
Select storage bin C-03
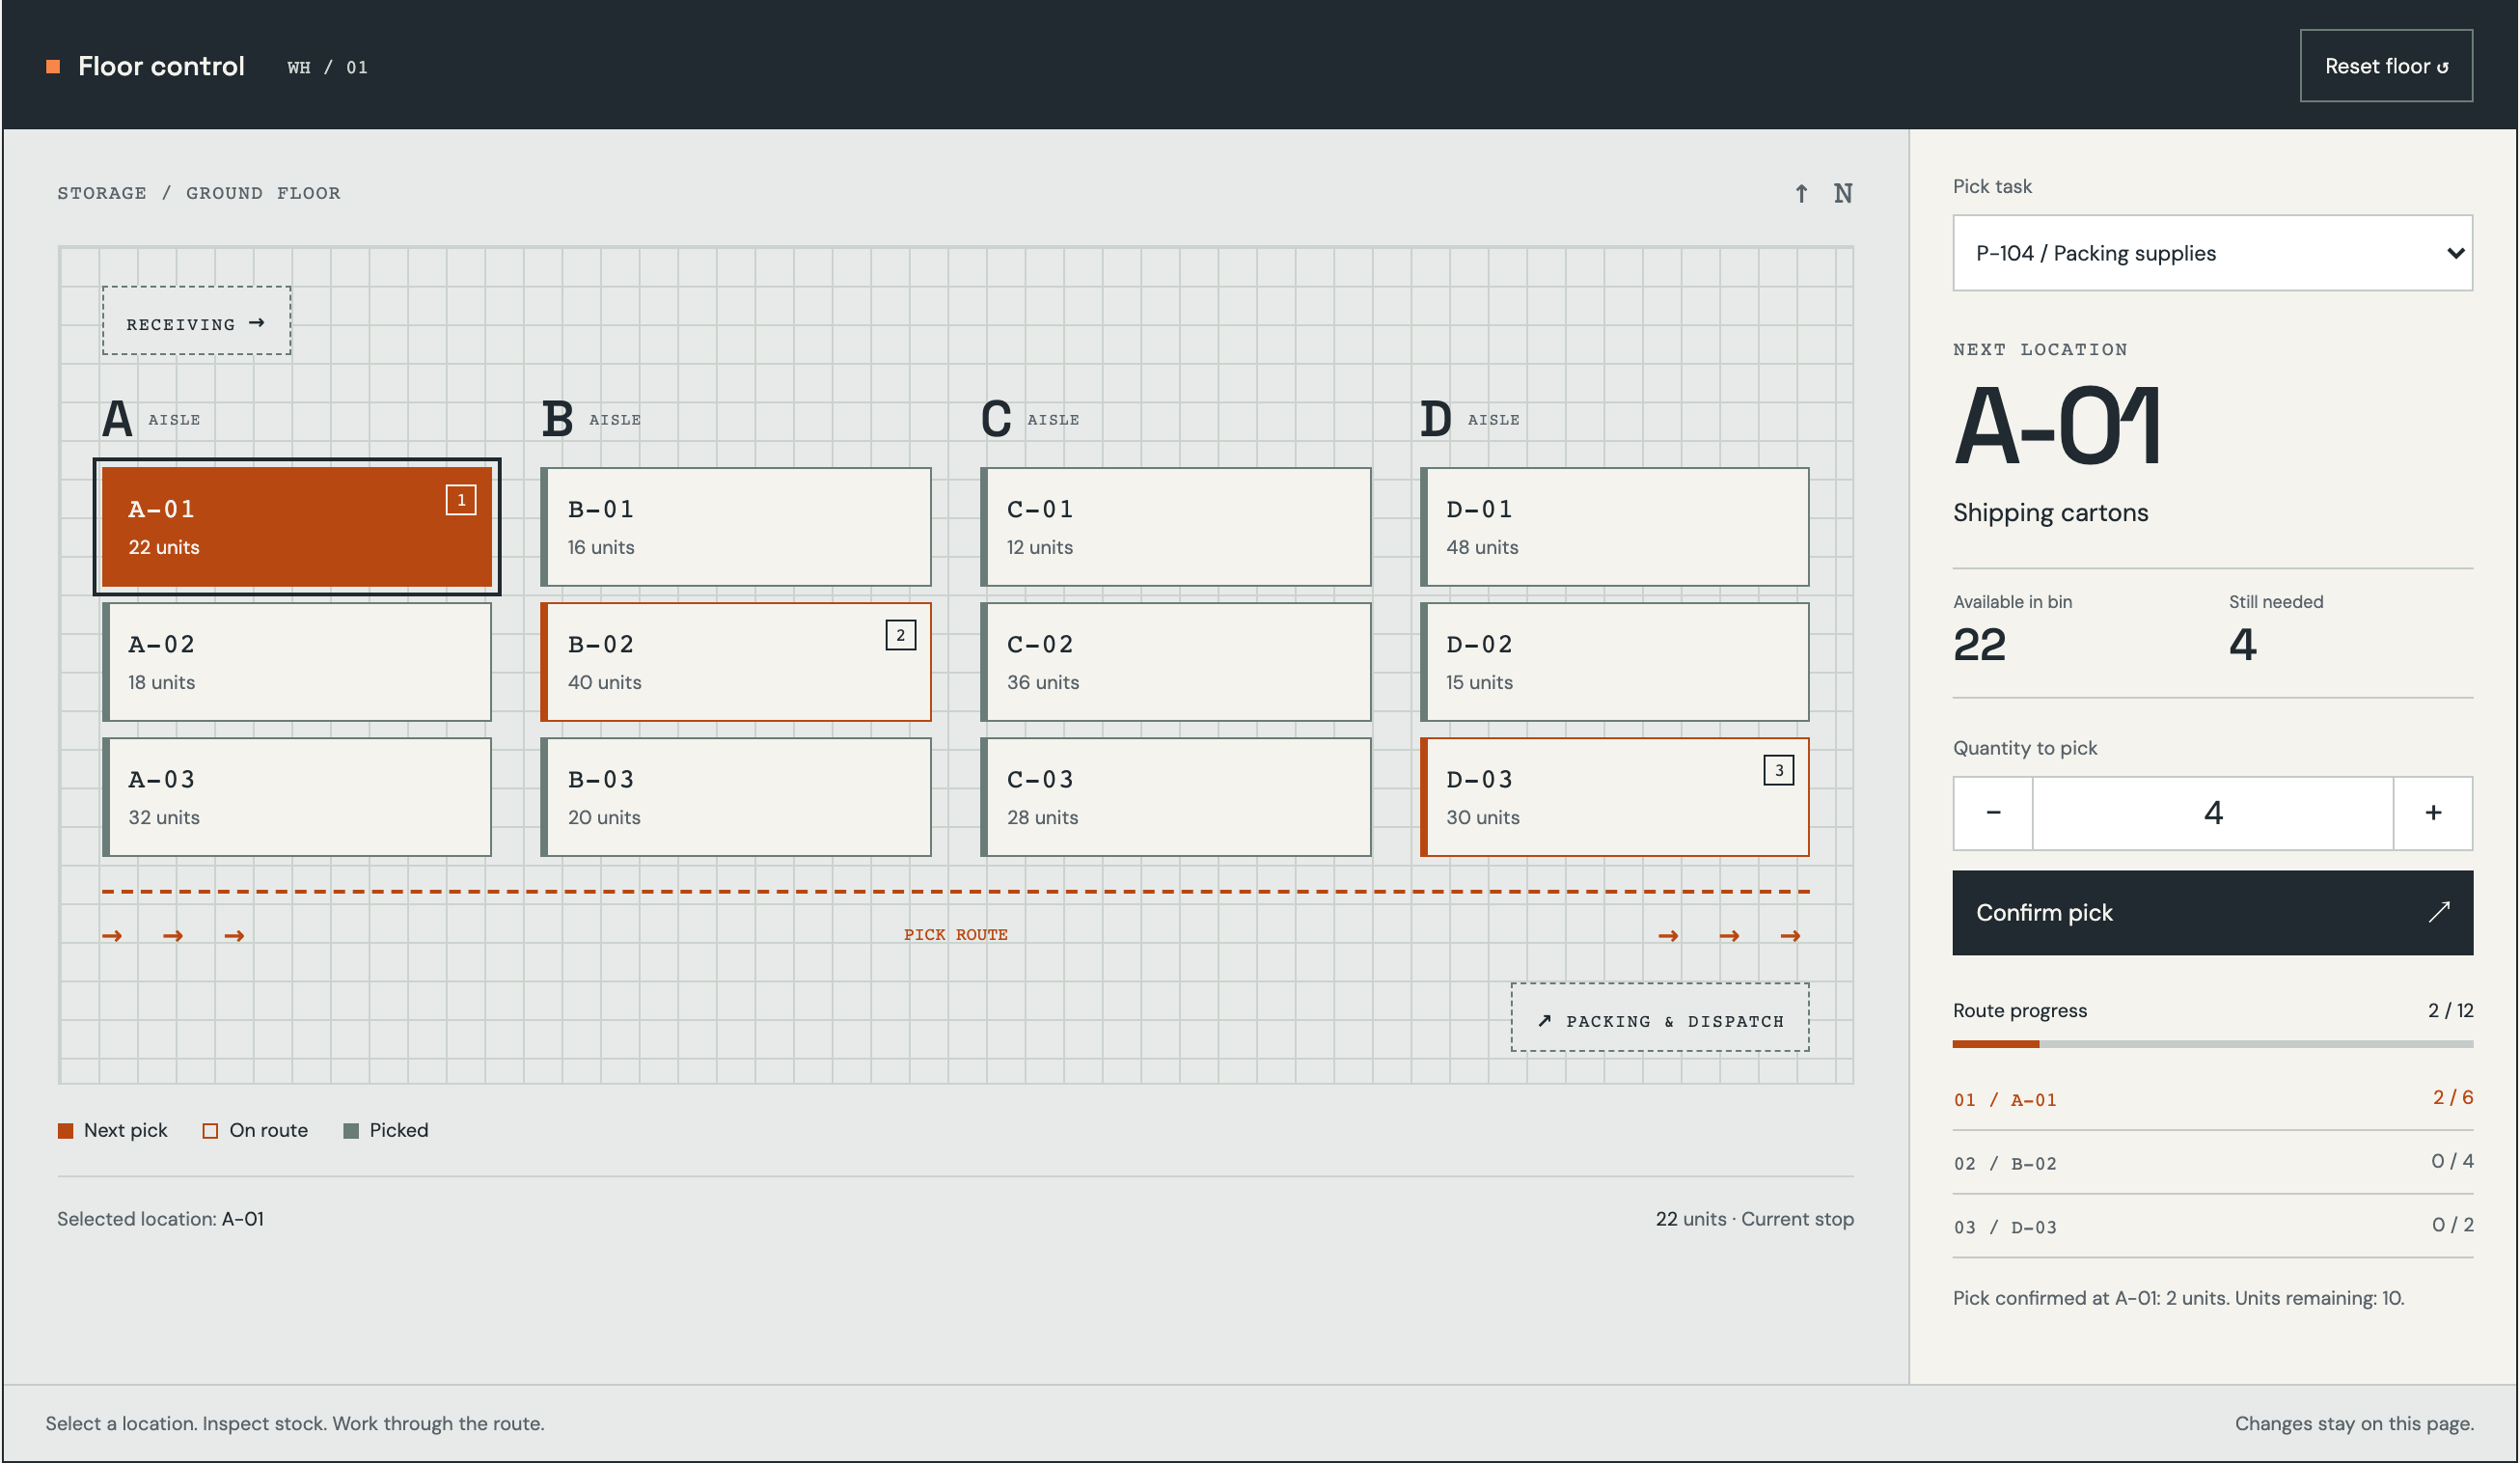[1175, 797]
